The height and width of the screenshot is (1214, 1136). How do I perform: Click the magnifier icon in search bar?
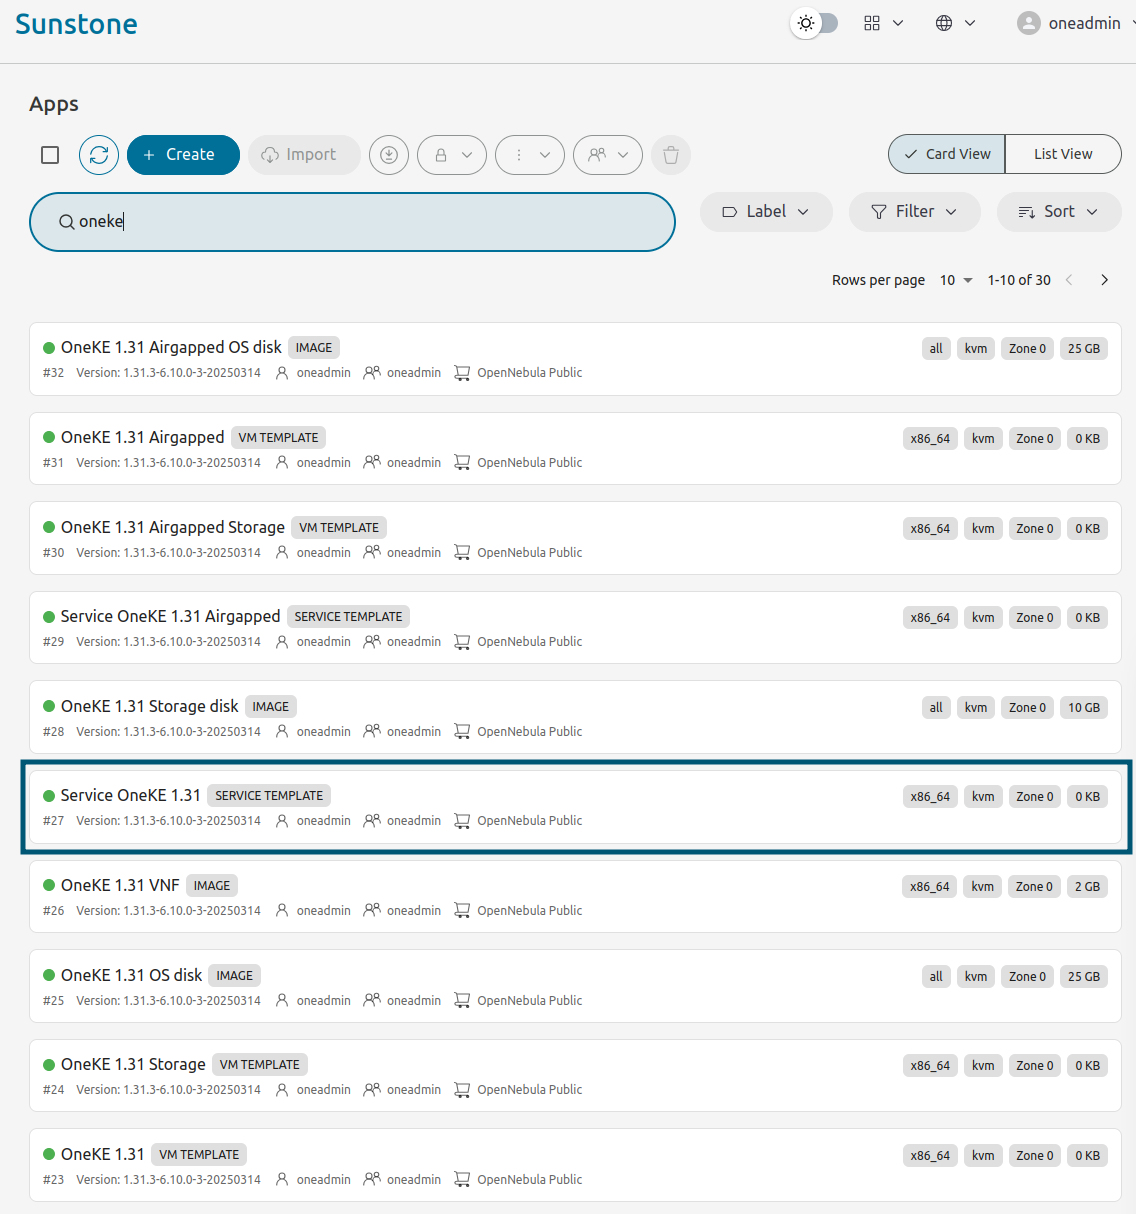pyautogui.click(x=66, y=222)
